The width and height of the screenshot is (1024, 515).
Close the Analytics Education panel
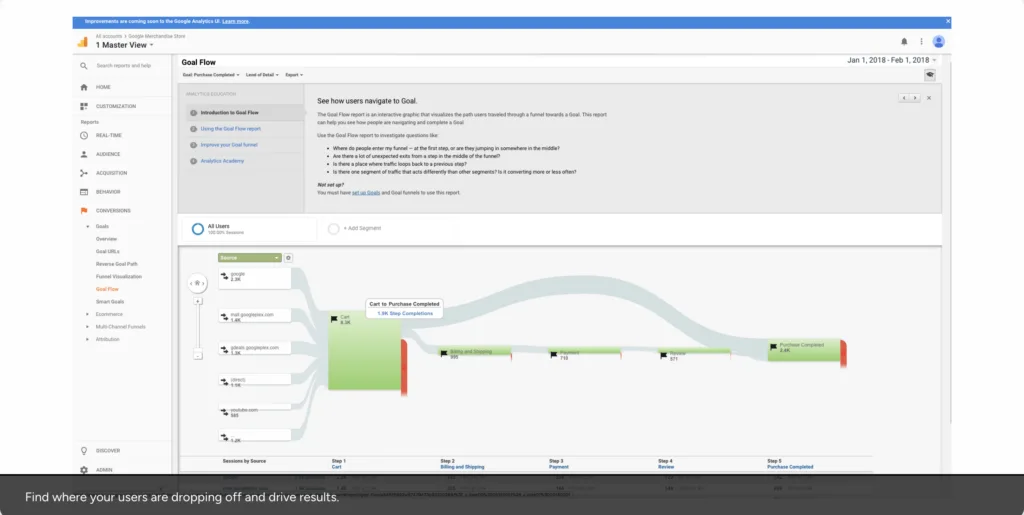(x=929, y=98)
